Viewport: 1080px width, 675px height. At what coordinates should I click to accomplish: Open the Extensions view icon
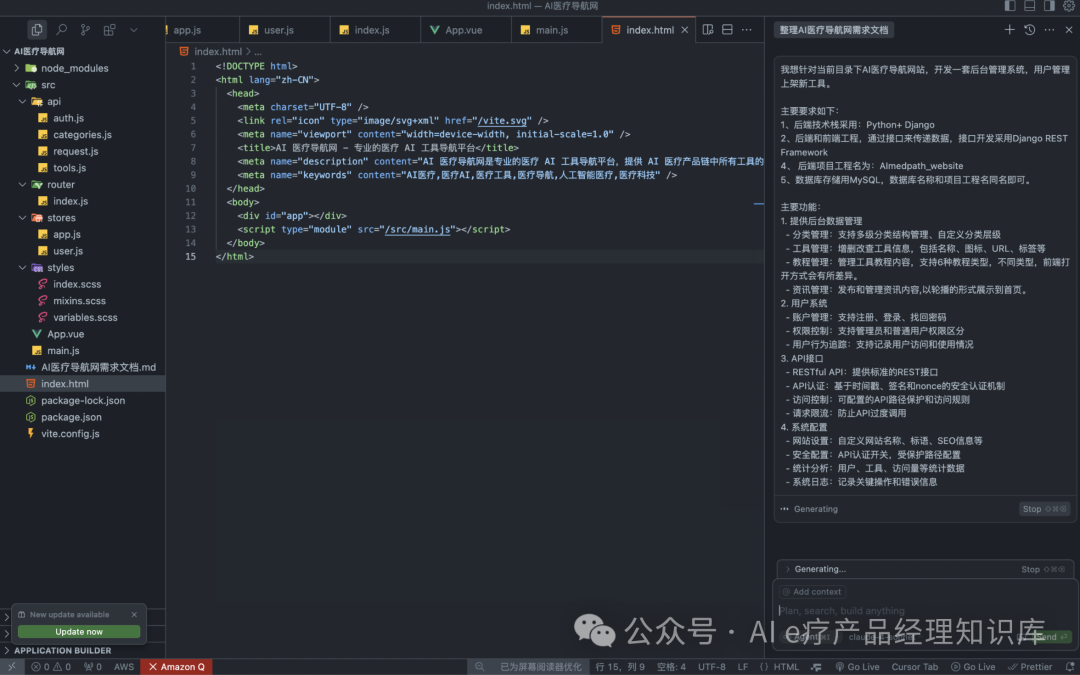pyautogui.click(x=109, y=30)
